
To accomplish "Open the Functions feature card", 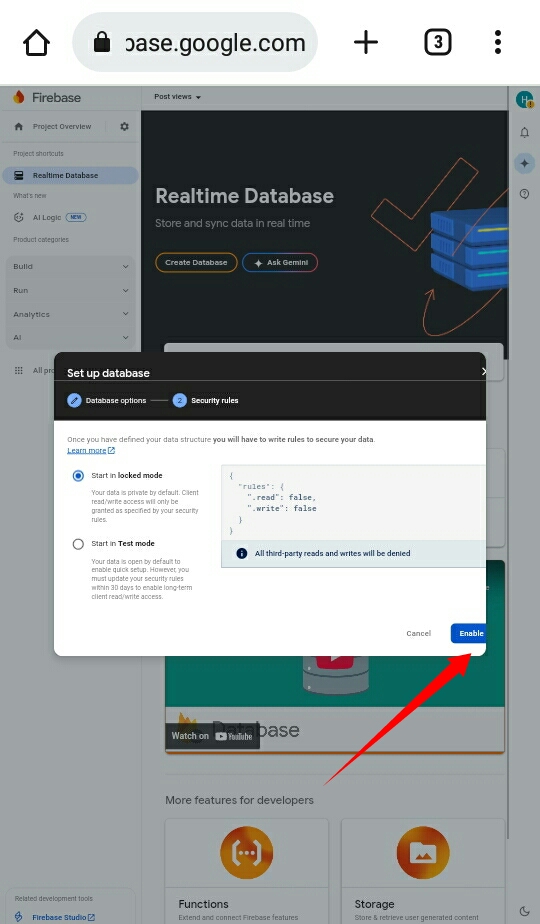I will pos(246,871).
